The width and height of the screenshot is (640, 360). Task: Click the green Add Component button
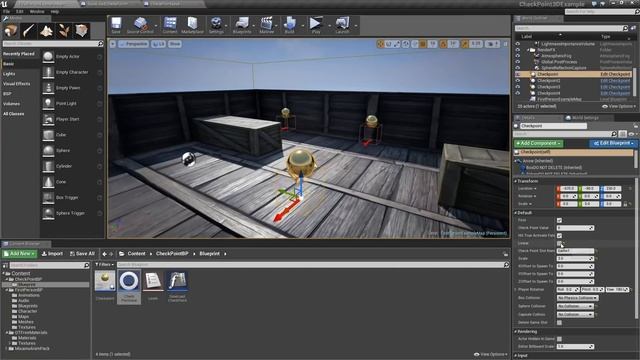(538, 143)
